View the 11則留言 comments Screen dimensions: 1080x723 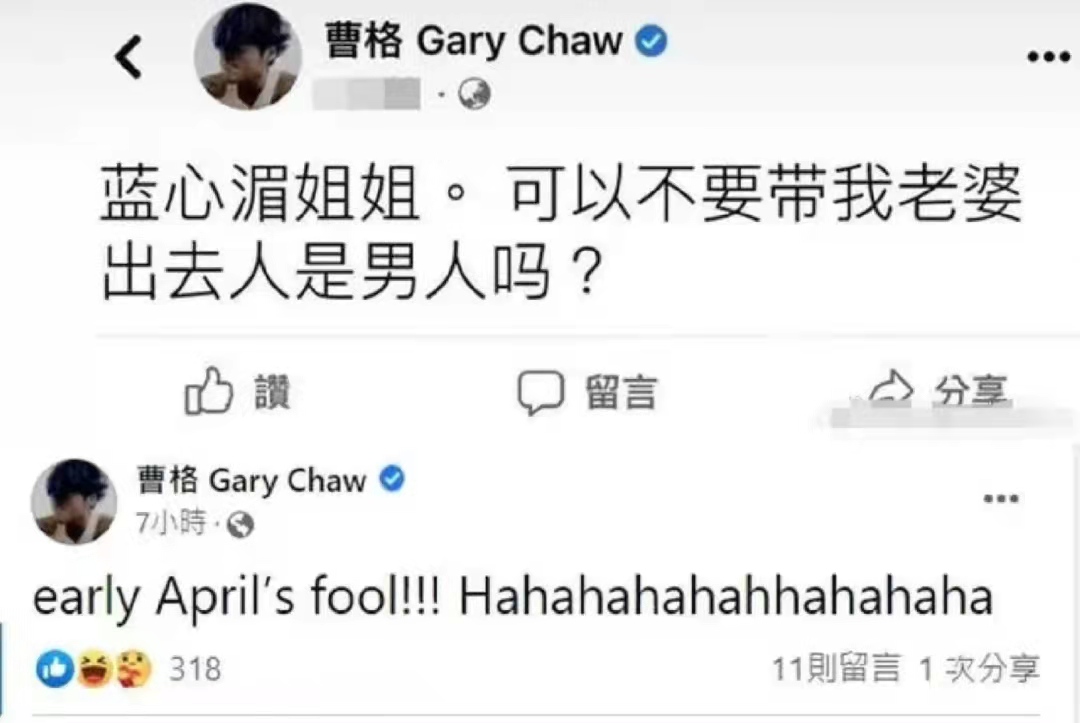click(835, 669)
